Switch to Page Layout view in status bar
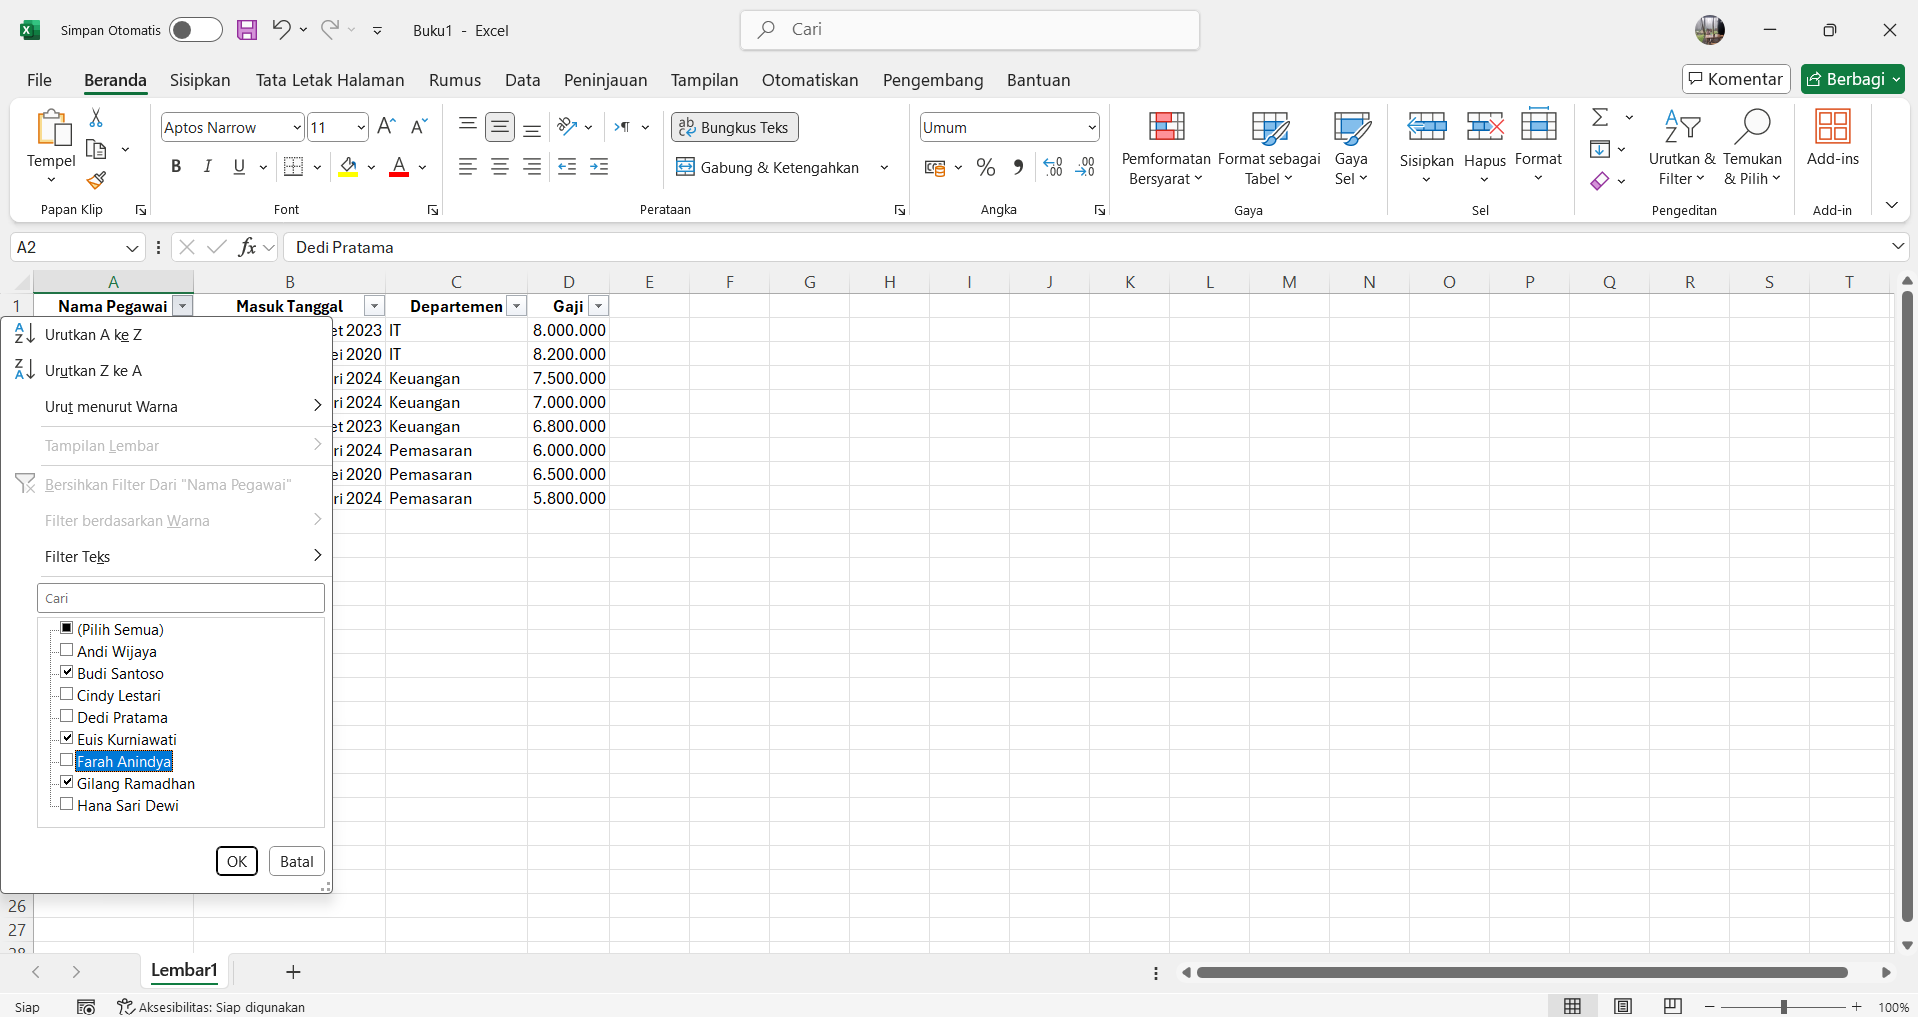This screenshot has height=1017, width=1918. tap(1623, 1006)
